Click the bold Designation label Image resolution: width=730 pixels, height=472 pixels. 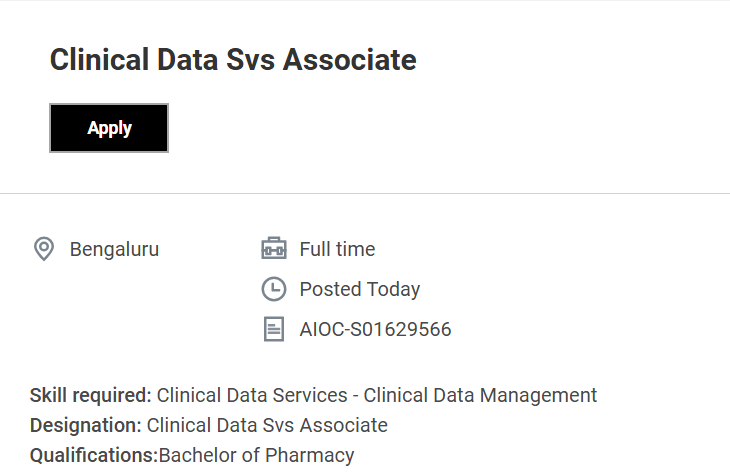point(85,425)
